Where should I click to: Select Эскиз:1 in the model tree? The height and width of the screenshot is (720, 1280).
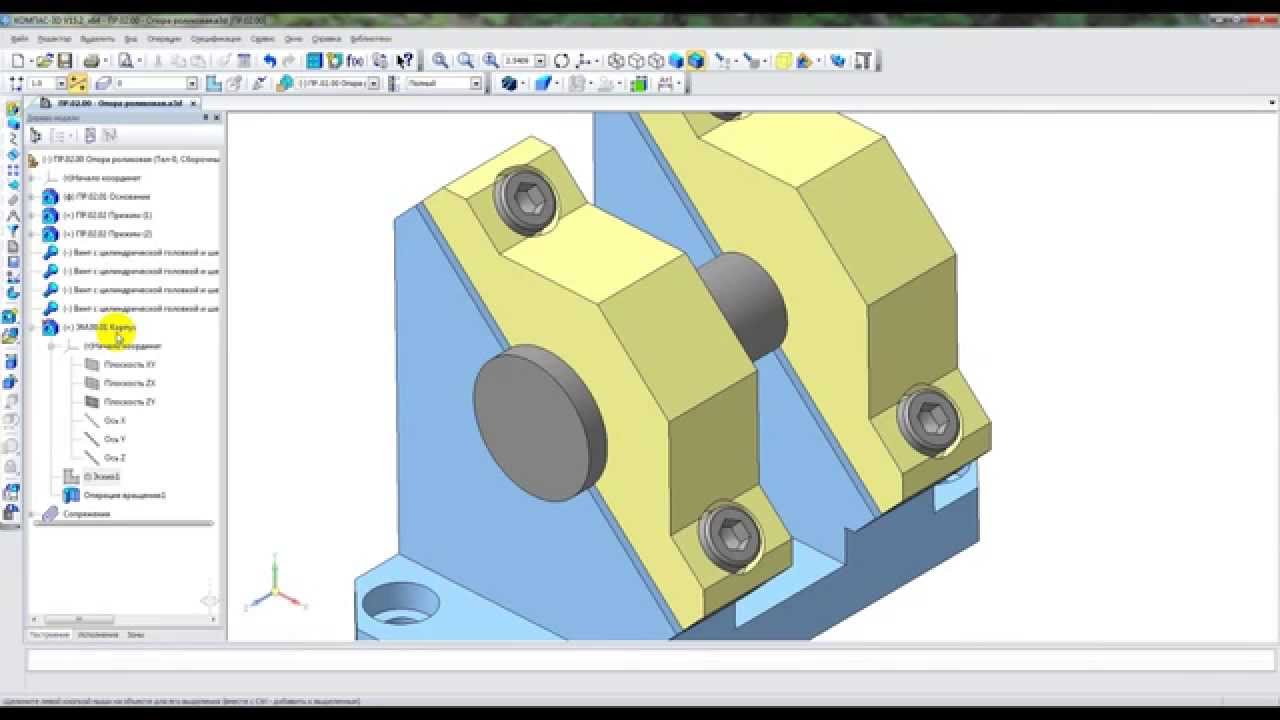coord(101,477)
